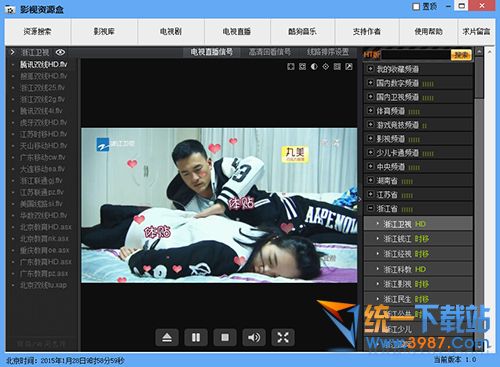Pause the video with the pause button
This screenshot has height=367, width=500.
coord(196,337)
